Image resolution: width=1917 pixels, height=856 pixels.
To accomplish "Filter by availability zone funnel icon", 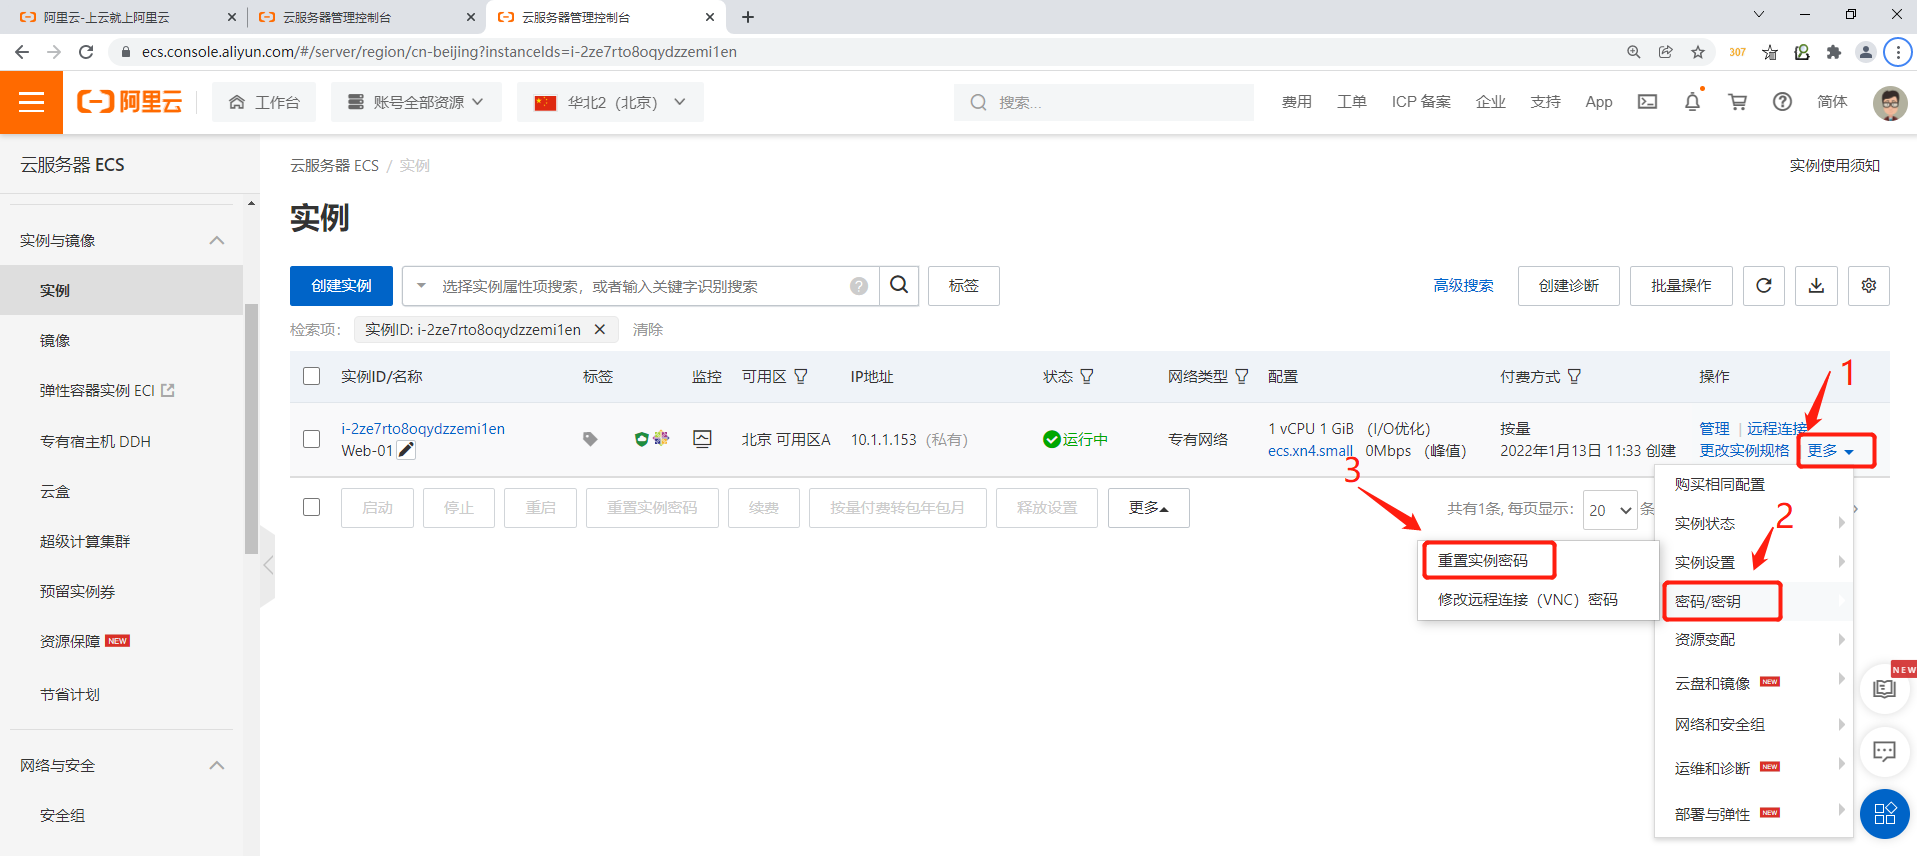I will [801, 377].
